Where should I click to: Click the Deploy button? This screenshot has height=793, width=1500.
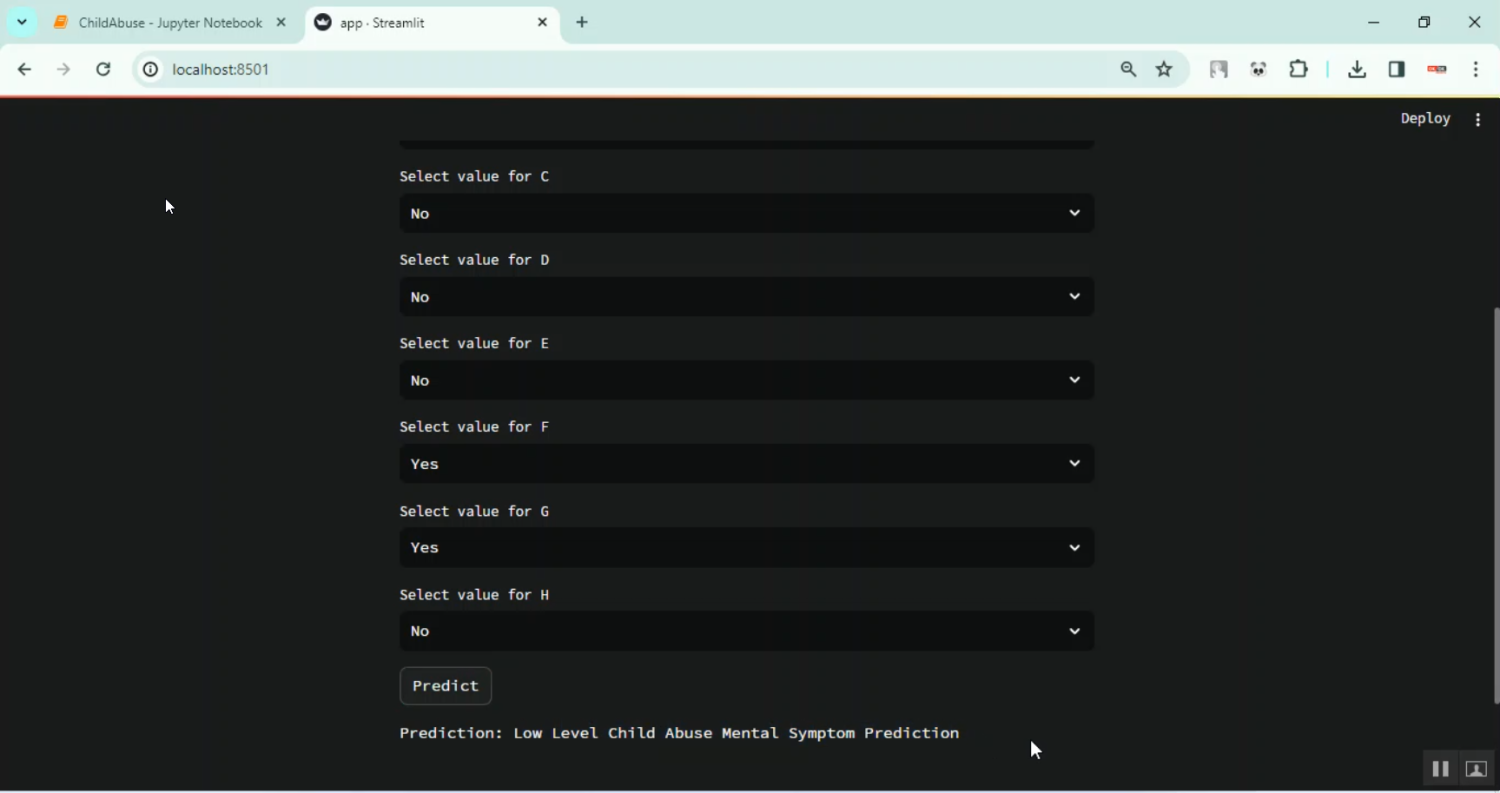(x=1425, y=119)
